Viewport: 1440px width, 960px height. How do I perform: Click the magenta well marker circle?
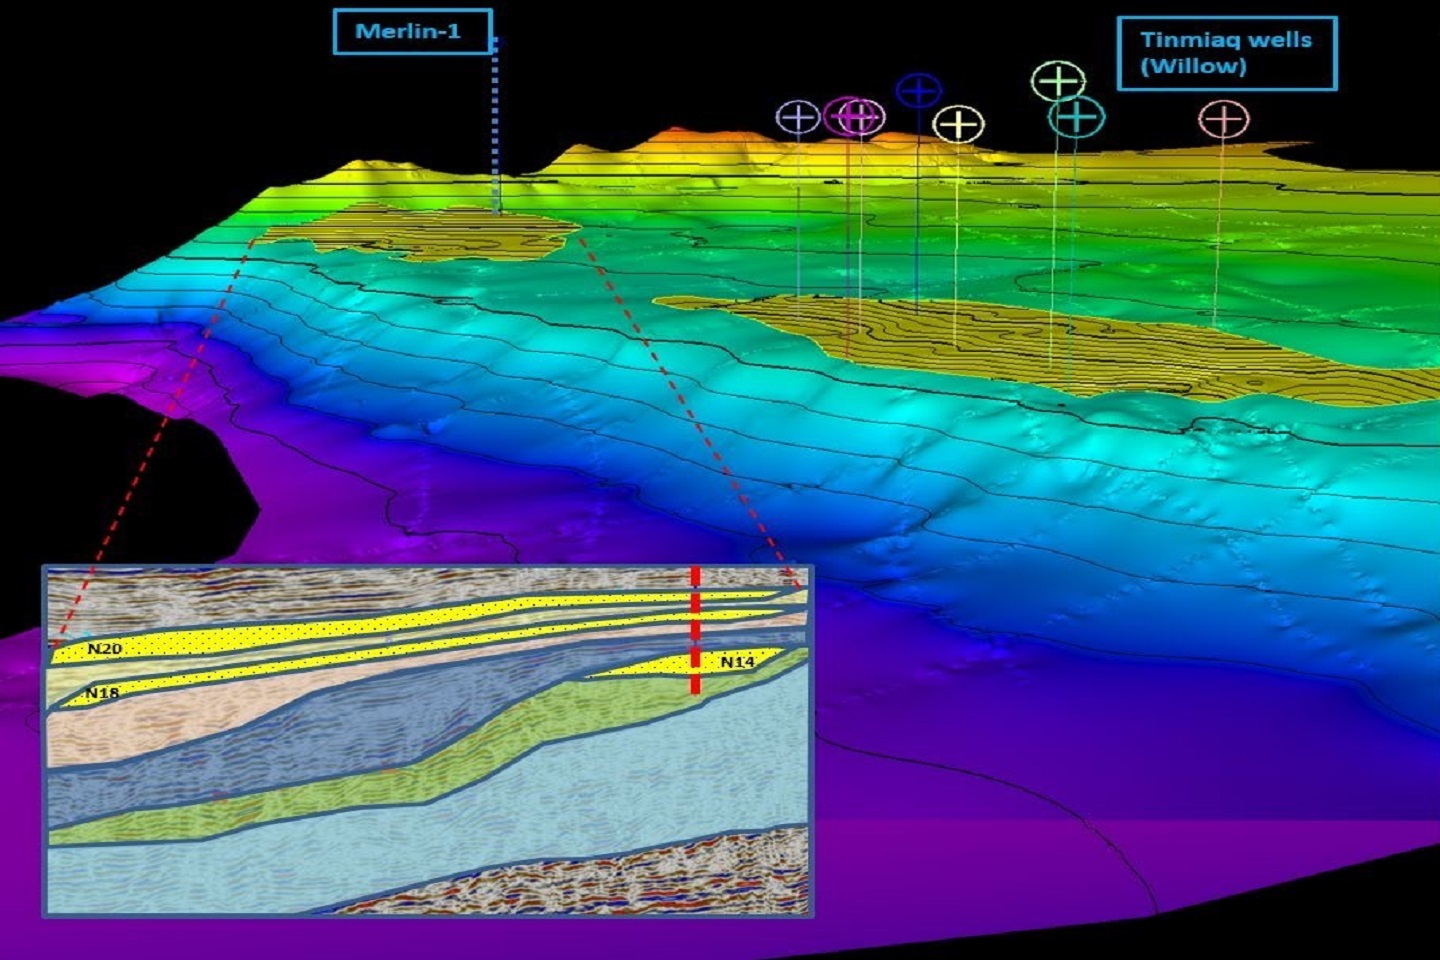845,117
